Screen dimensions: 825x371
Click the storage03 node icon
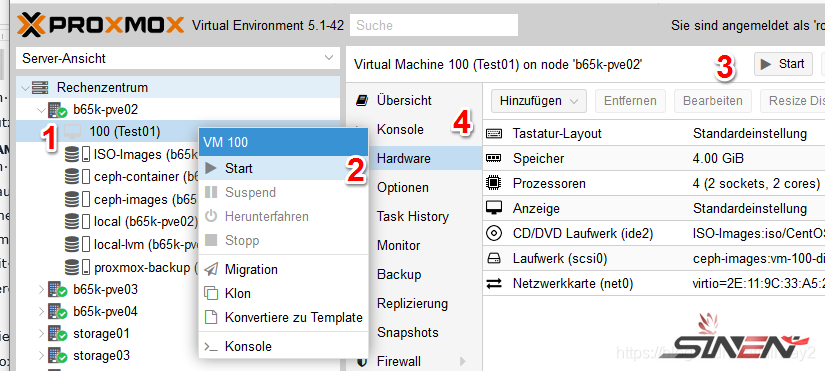pos(57,356)
